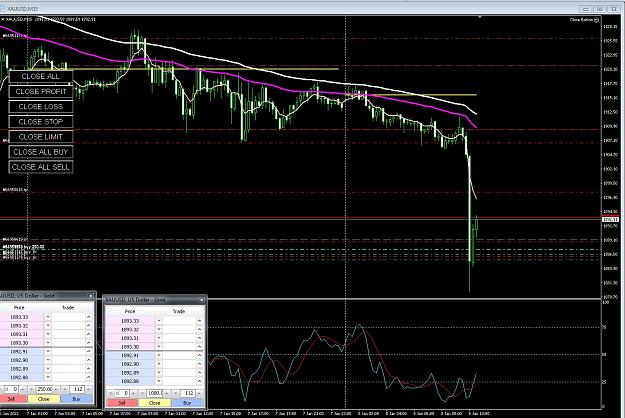
Task: Click up arrow at 1892.90 in 1000-volume panel
Action: [199, 364]
